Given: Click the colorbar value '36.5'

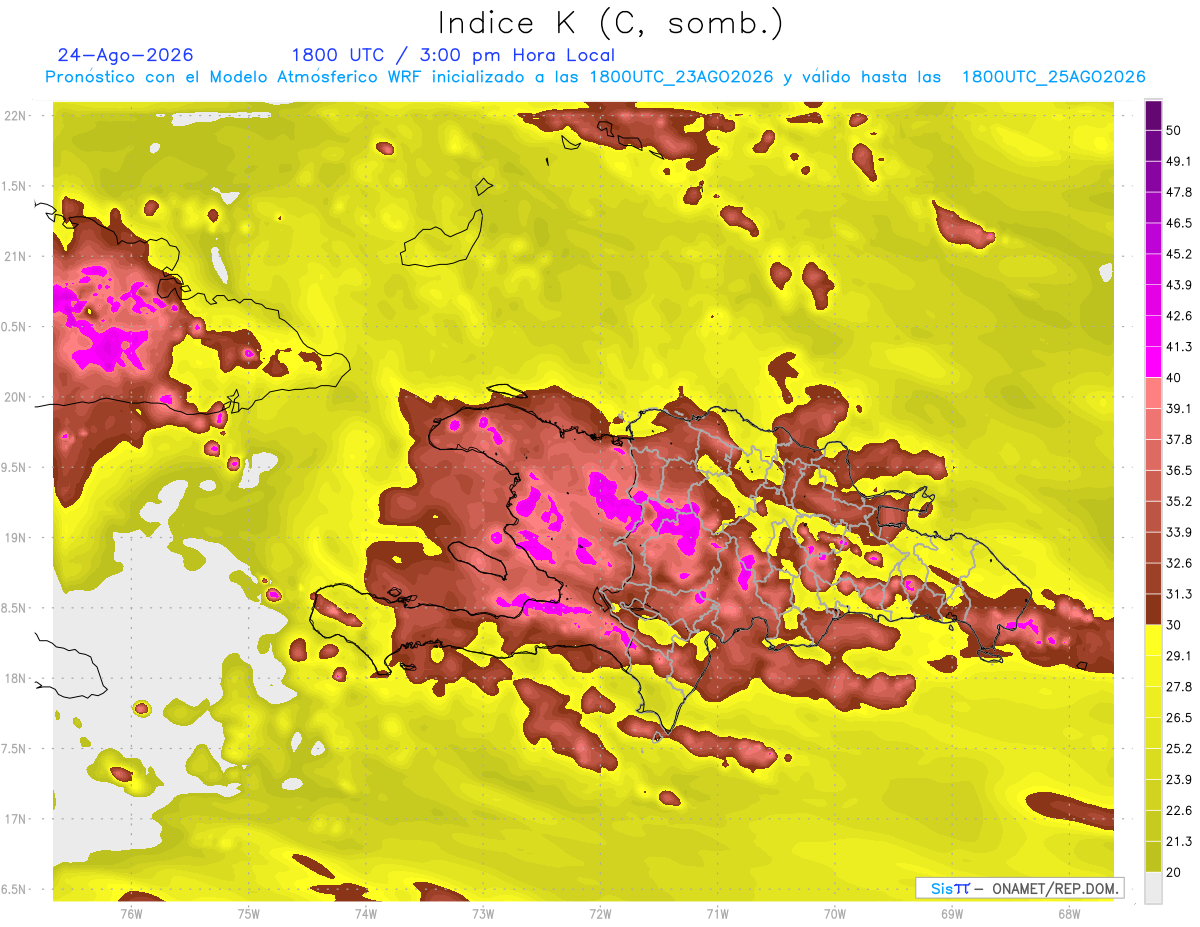Looking at the screenshot, I should pyautogui.click(x=1178, y=470).
